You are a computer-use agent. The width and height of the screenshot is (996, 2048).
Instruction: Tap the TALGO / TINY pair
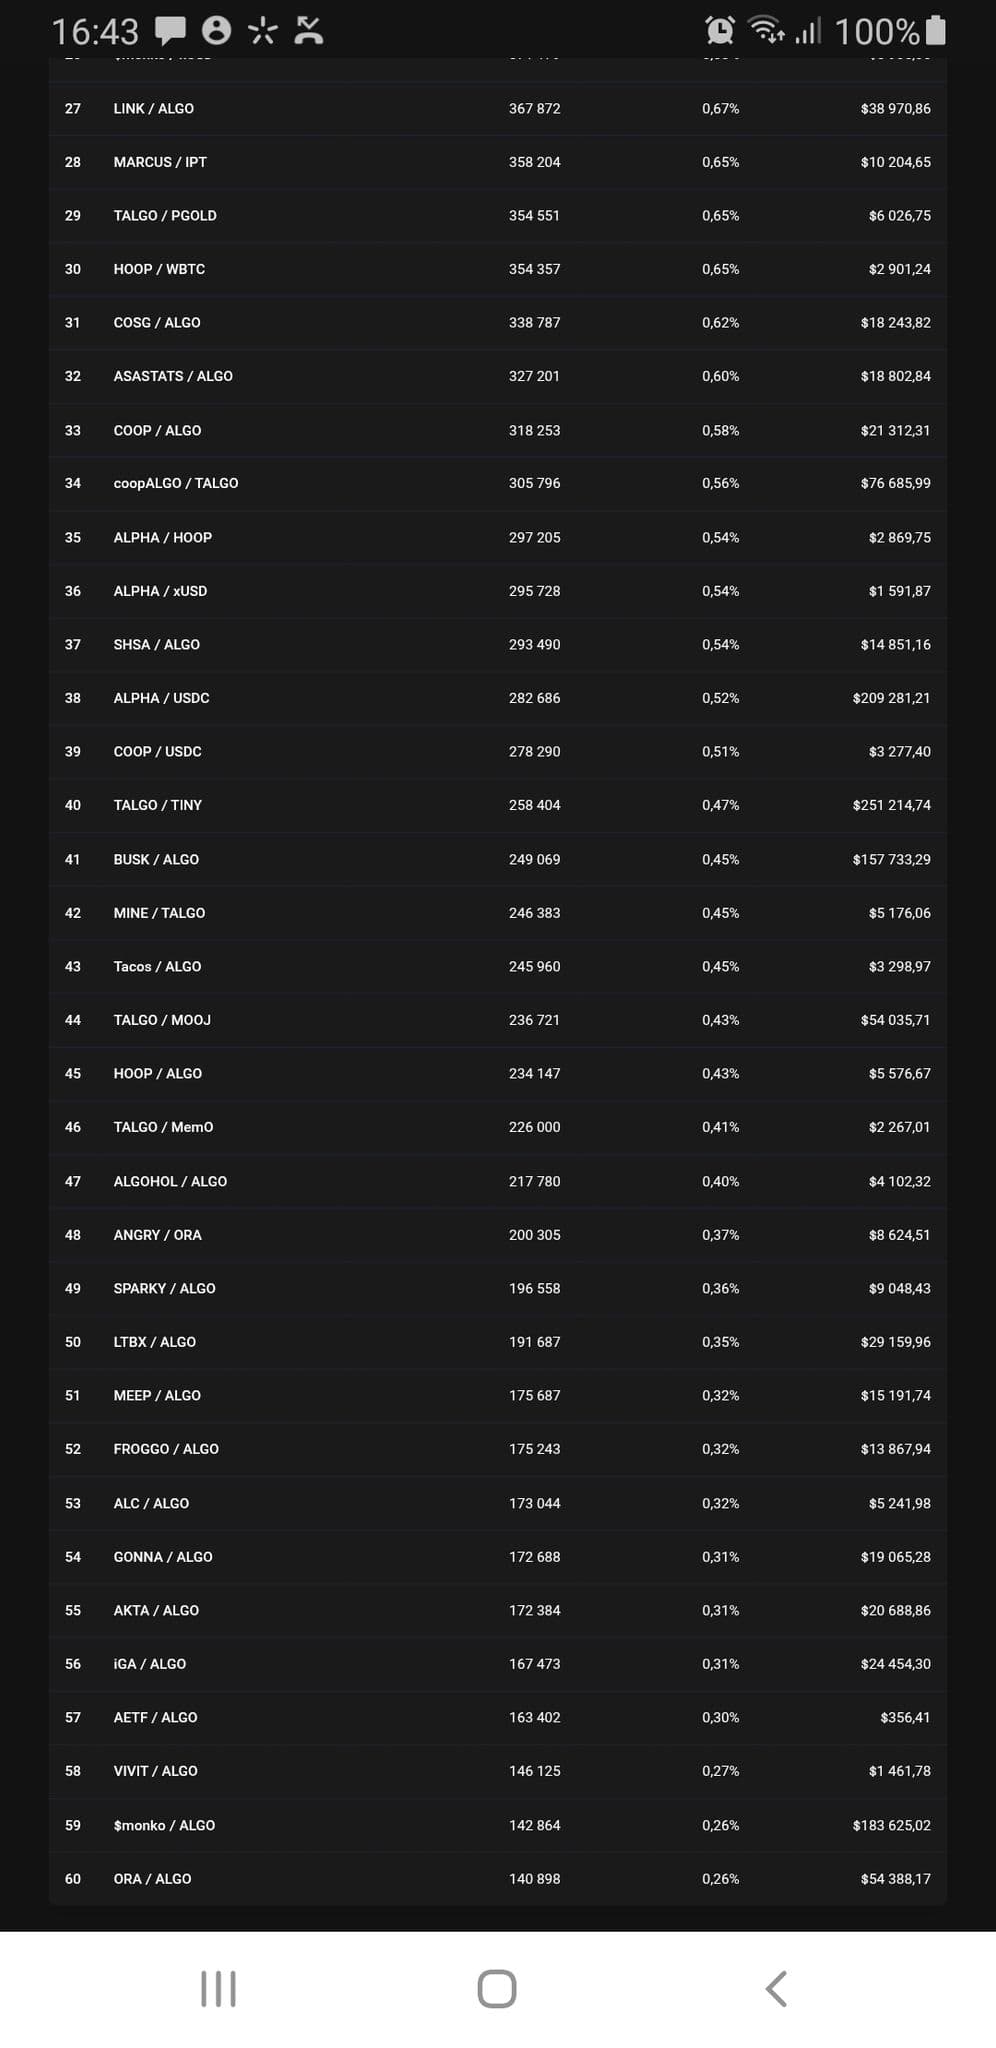click(x=158, y=805)
